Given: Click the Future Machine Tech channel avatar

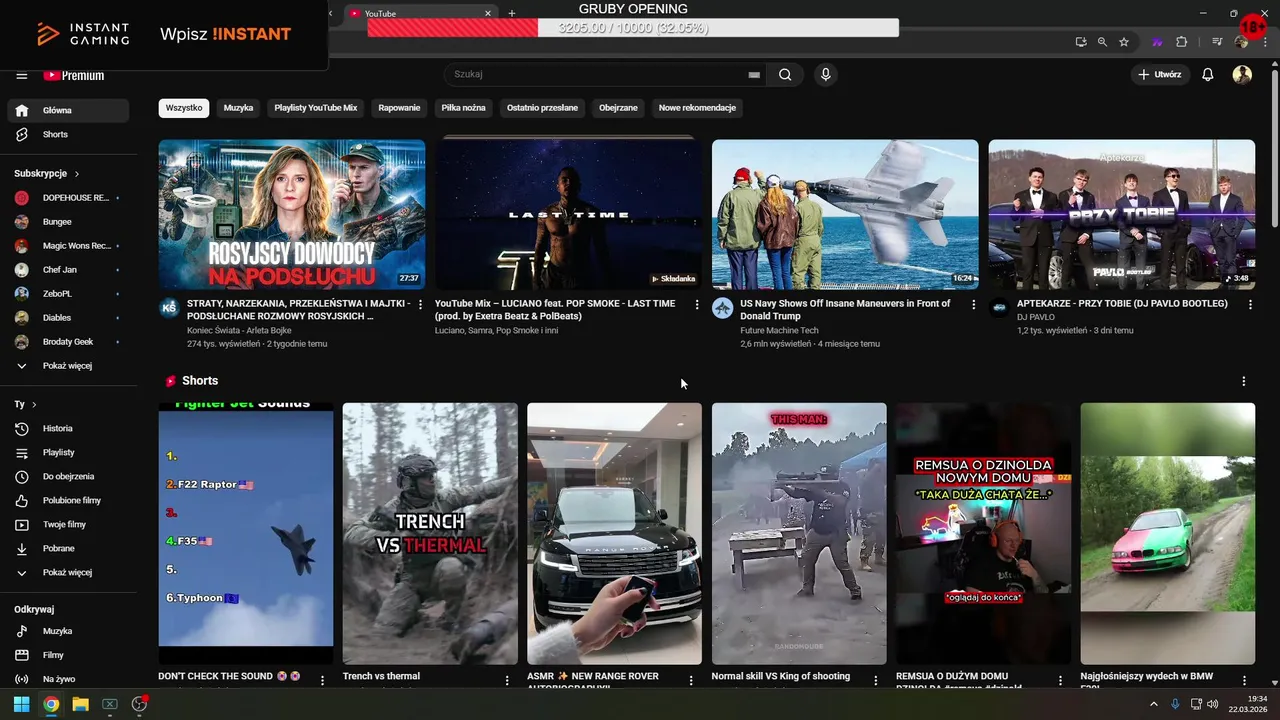Looking at the screenshot, I should coord(722,308).
